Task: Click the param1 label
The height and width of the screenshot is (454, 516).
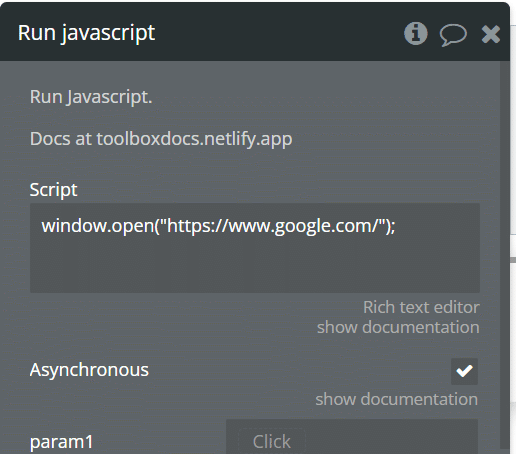Action: tap(61, 442)
